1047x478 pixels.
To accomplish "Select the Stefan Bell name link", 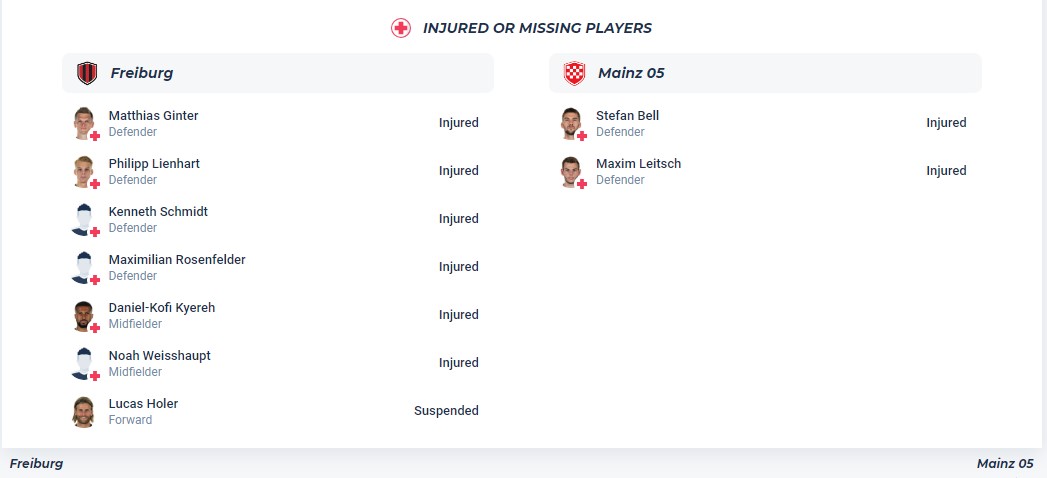I will [627, 115].
